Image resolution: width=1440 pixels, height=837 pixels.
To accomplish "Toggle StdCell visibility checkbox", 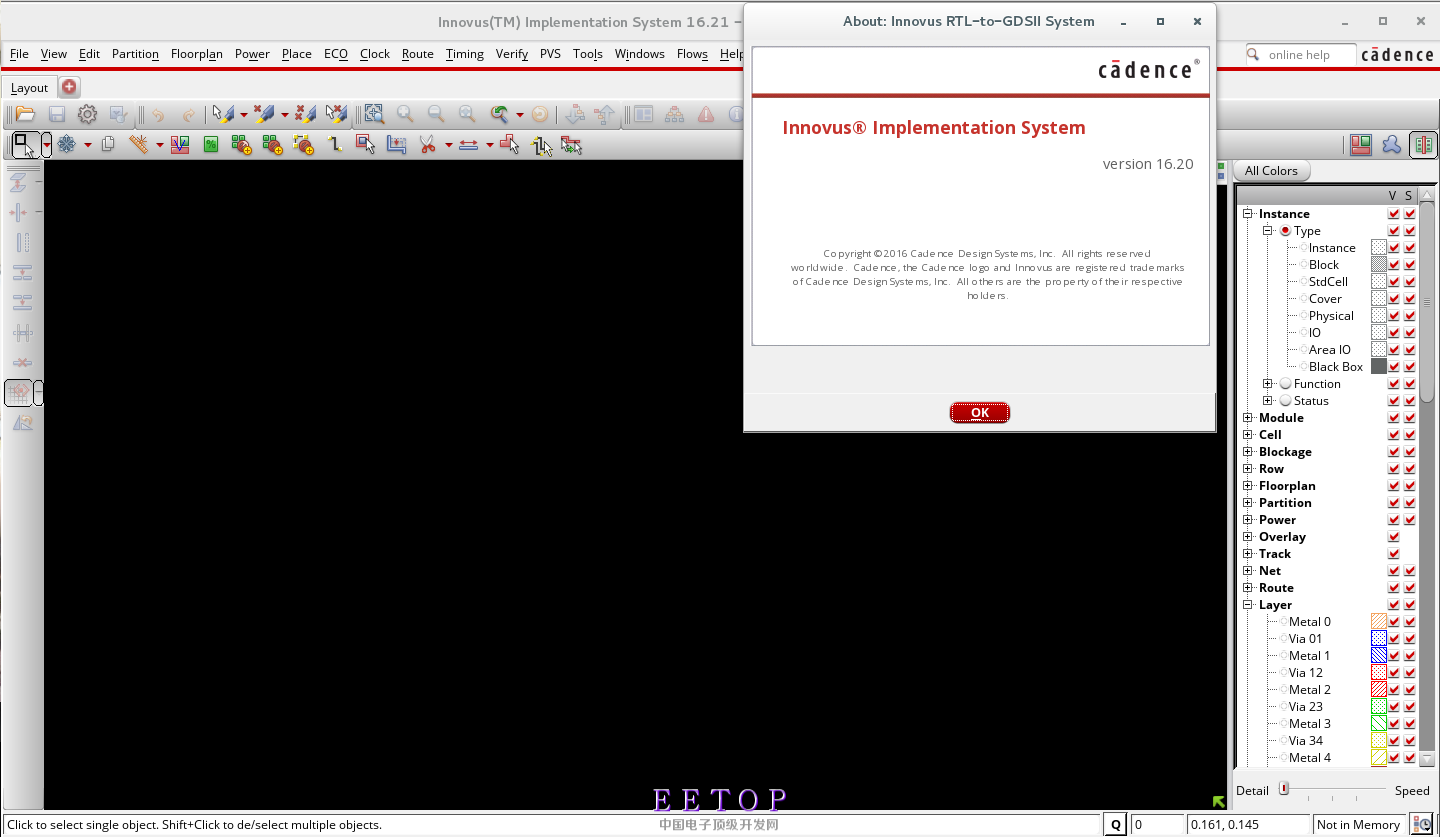I will (1394, 282).
